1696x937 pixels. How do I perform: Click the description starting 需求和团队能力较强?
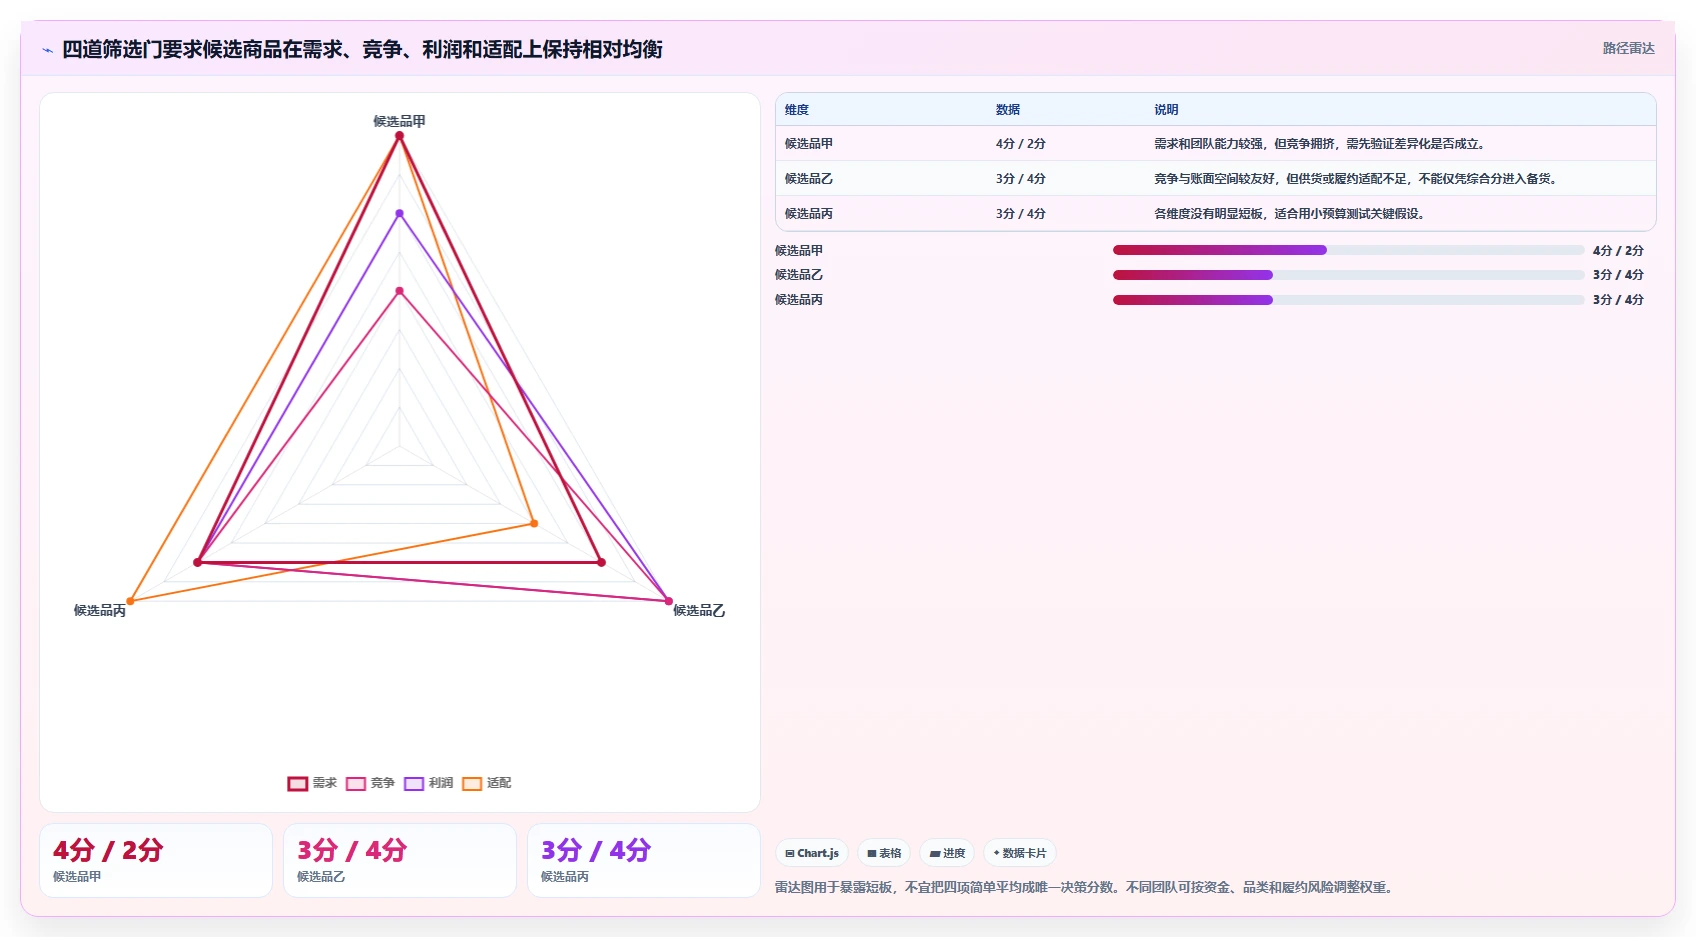[1321, 144]
